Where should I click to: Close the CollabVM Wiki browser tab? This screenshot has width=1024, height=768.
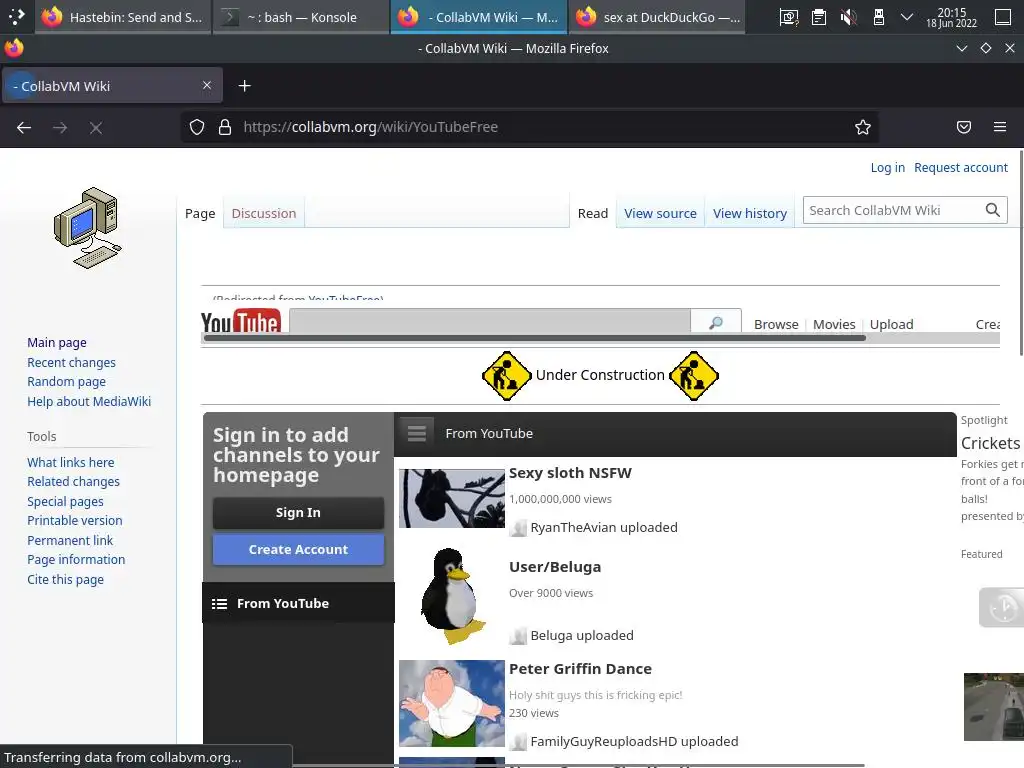tap(207, 86)
